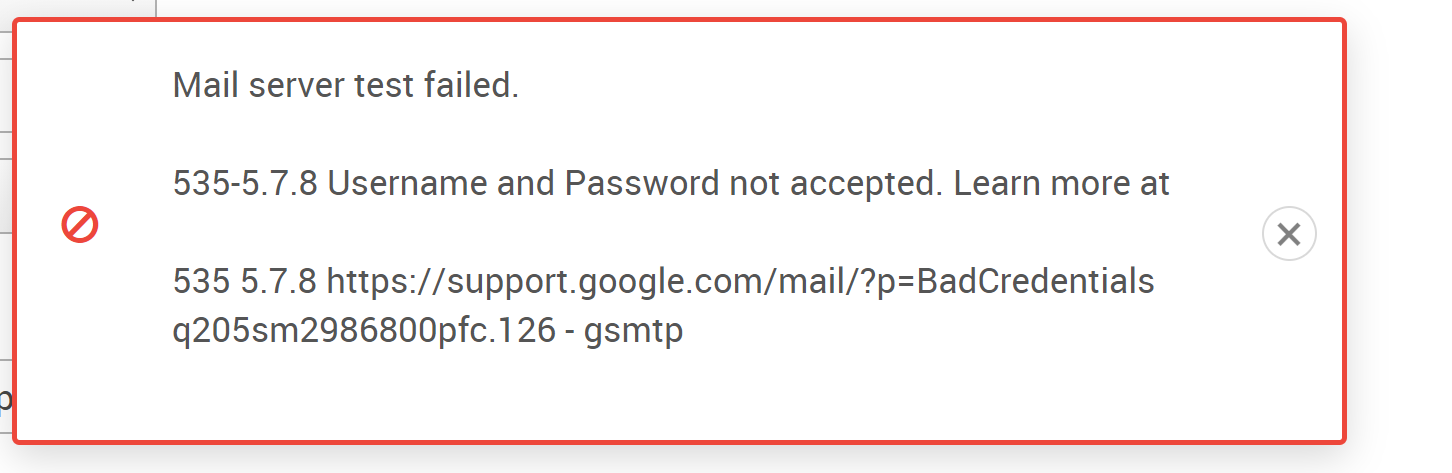Image resolution: width=1452 pixels, height=473 pixels.
Task: Click the red prohibited error icon
Action: pyautogui.click(x=80, y=225)
